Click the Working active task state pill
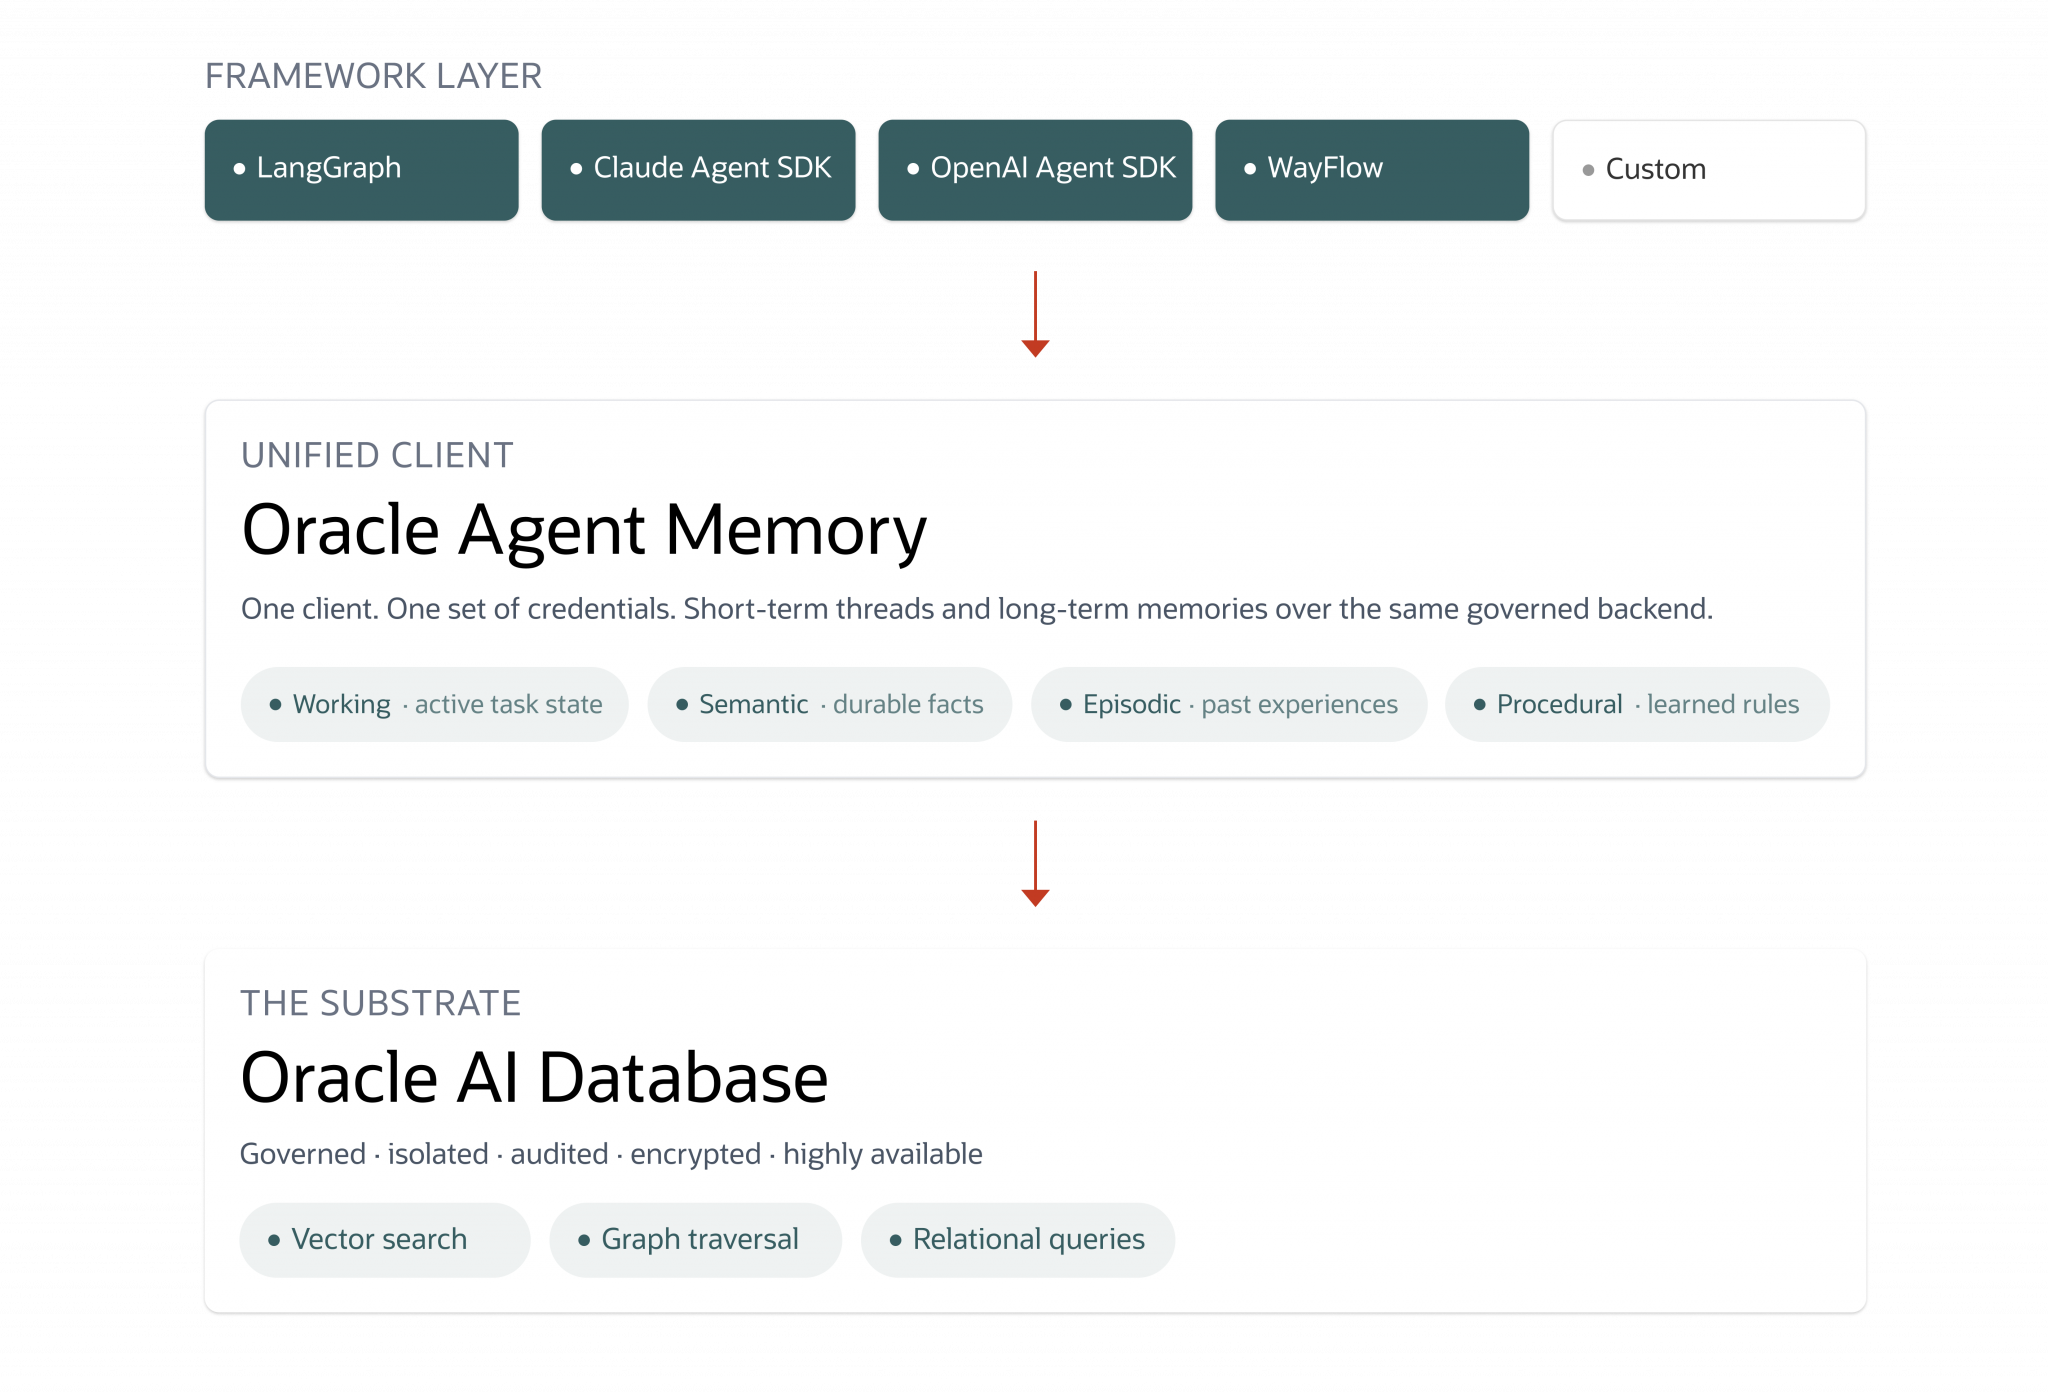2048x1396 pixels. (x=435, y=704)
